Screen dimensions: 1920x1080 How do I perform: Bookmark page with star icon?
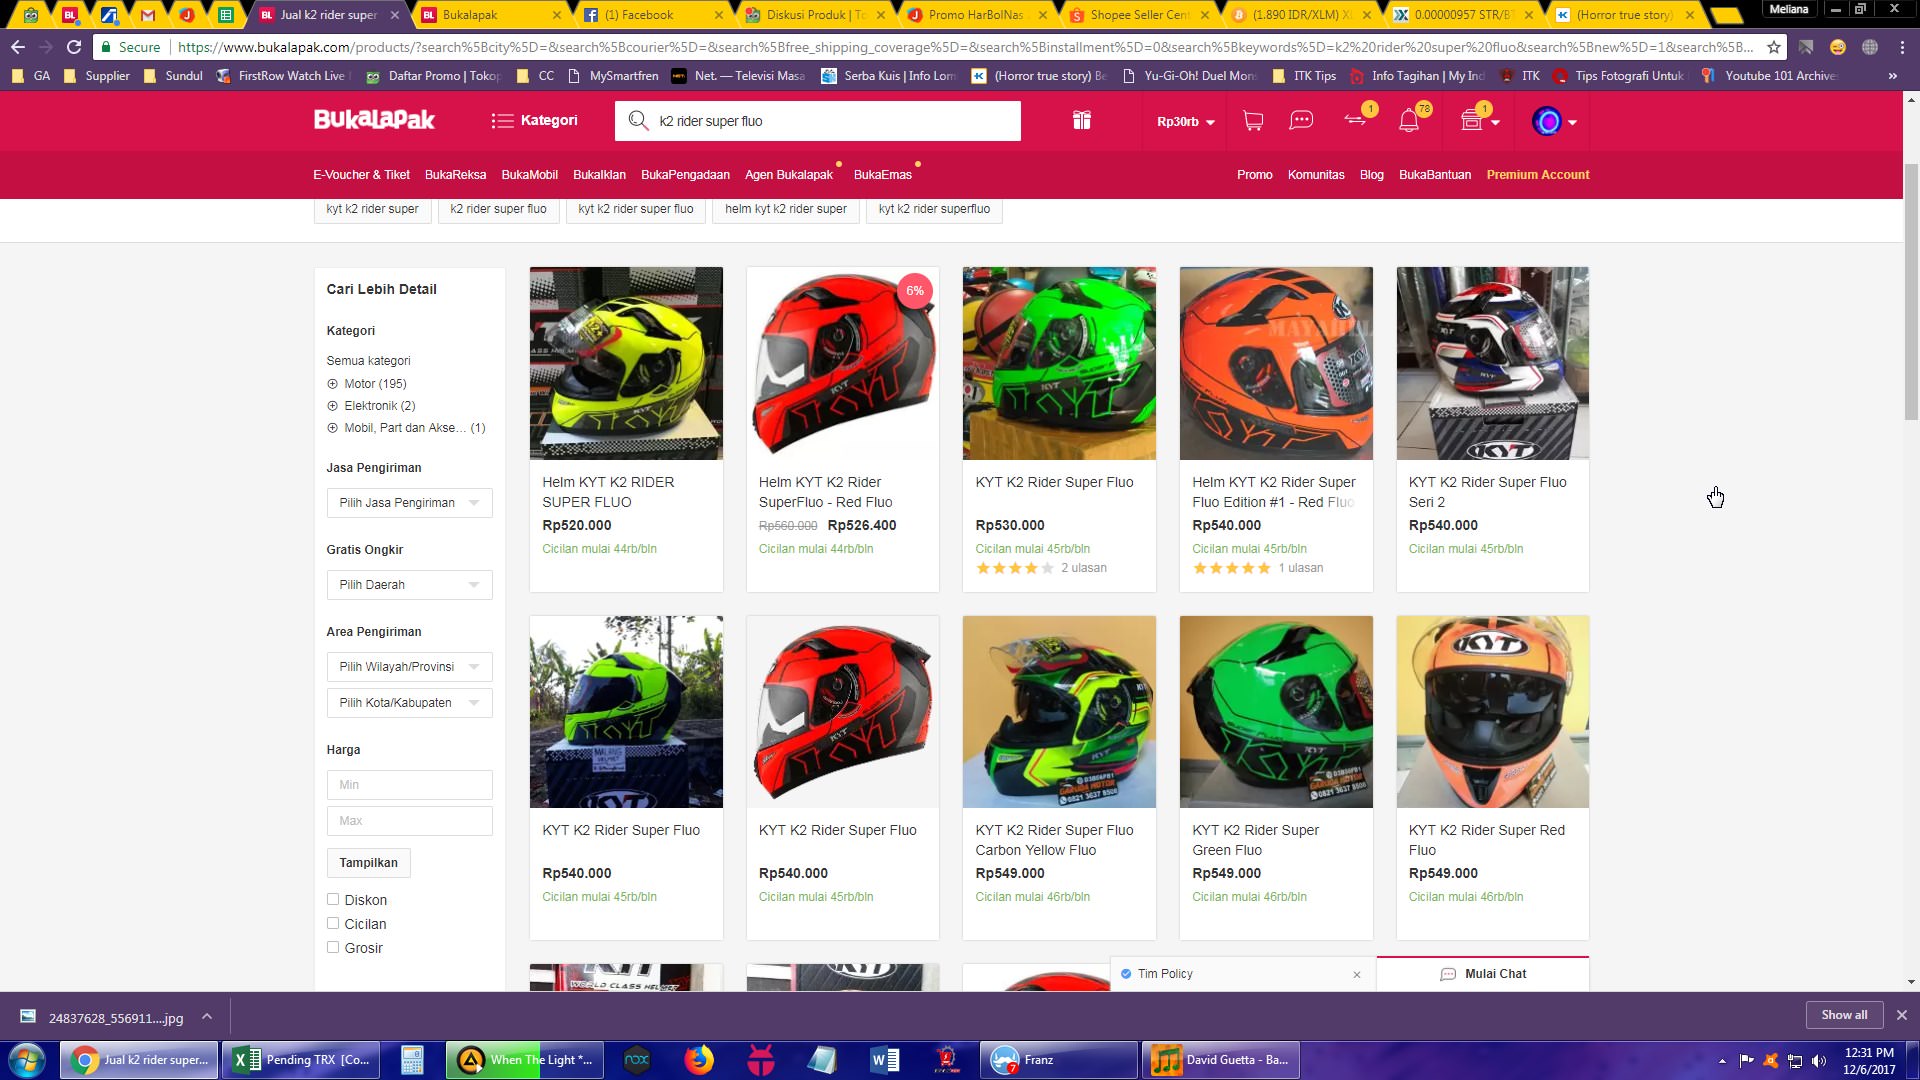click(1773, 47)
